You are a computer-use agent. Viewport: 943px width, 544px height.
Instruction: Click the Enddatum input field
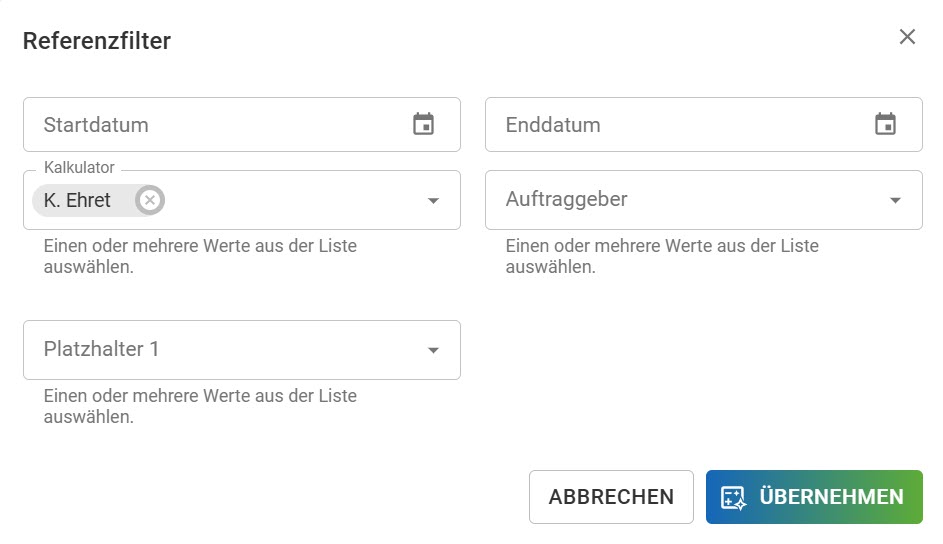coord(704,124)
